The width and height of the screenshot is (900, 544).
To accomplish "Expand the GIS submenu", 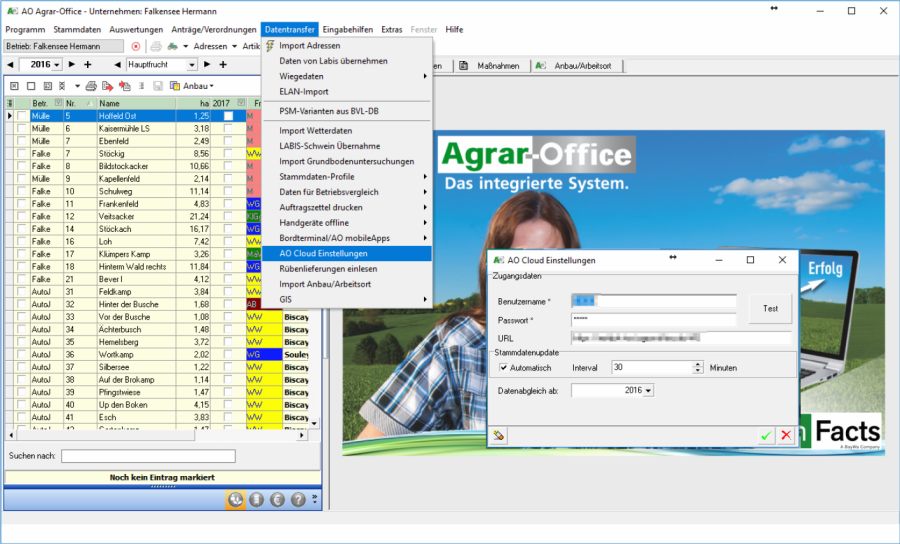I will pyautogui.click(x=425, y=300).
